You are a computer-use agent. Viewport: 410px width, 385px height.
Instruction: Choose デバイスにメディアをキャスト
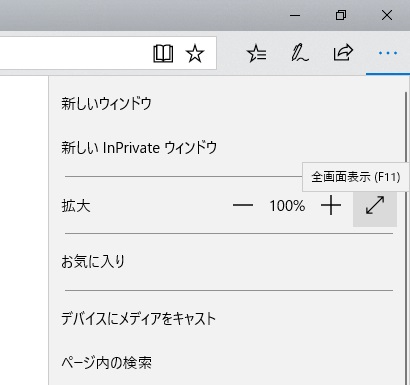click(227, 319)
